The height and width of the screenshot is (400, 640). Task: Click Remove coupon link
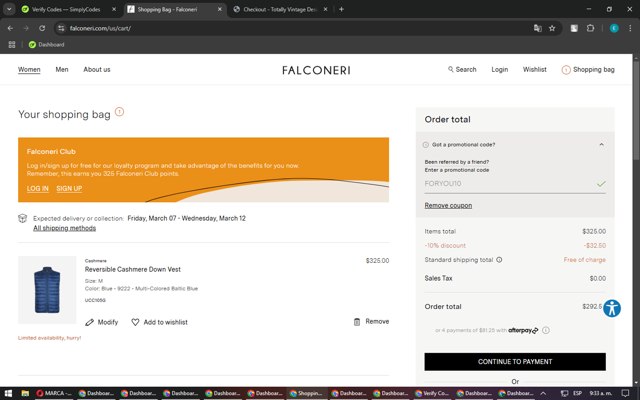coord(448,205)
